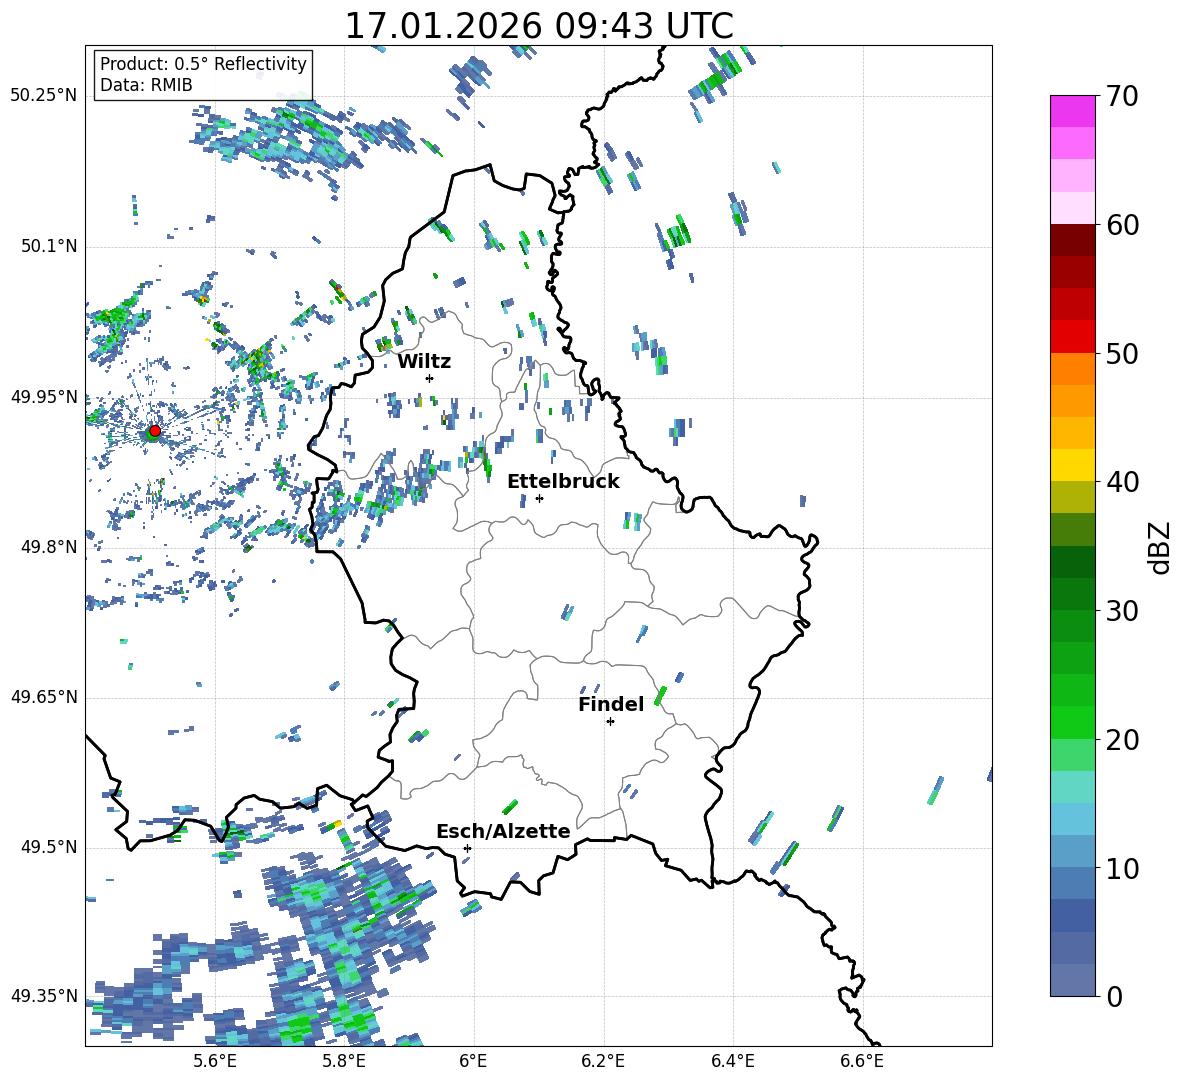Click the 5.8°E longitude label

(x=344, y=1061)
